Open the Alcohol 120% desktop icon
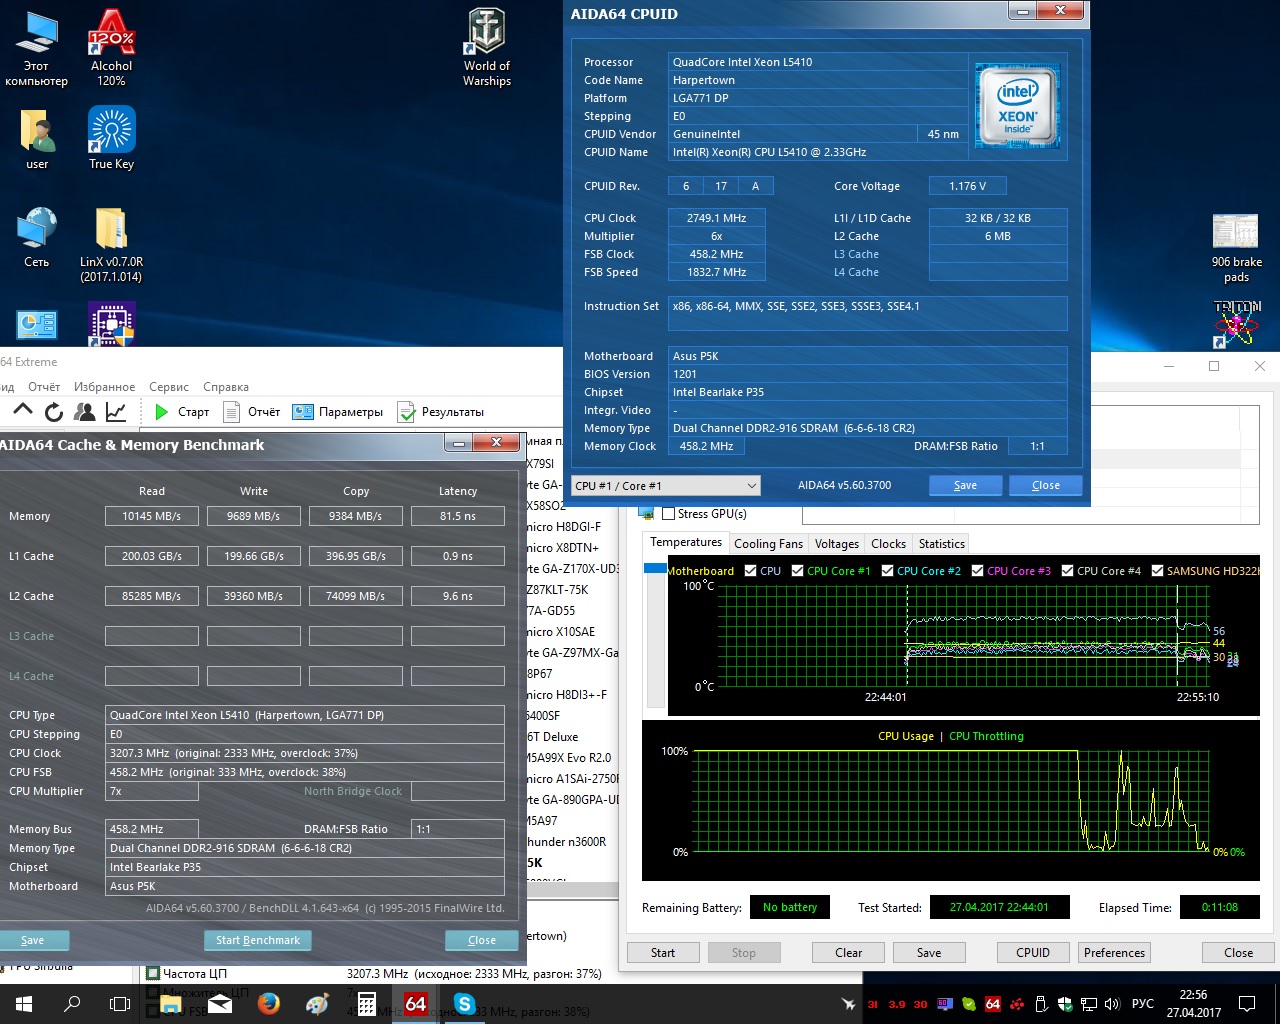Viewport: 1280px width, 1024px height. (x=111, y=47)
